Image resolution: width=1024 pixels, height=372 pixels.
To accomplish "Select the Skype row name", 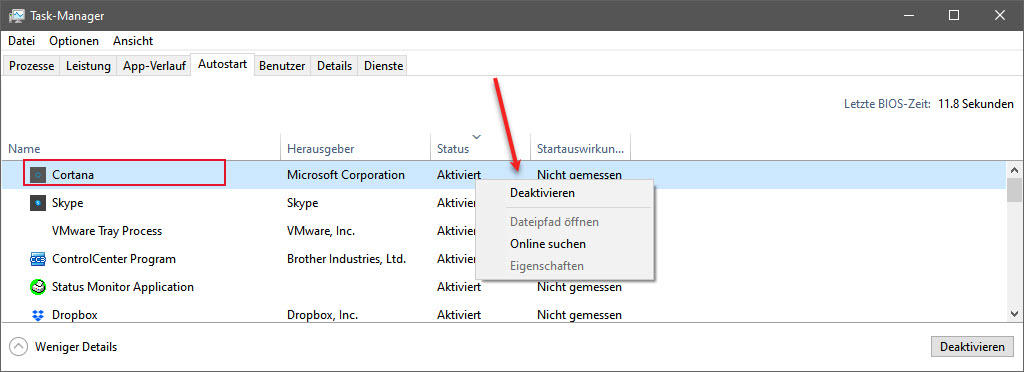I will [68, 203].
